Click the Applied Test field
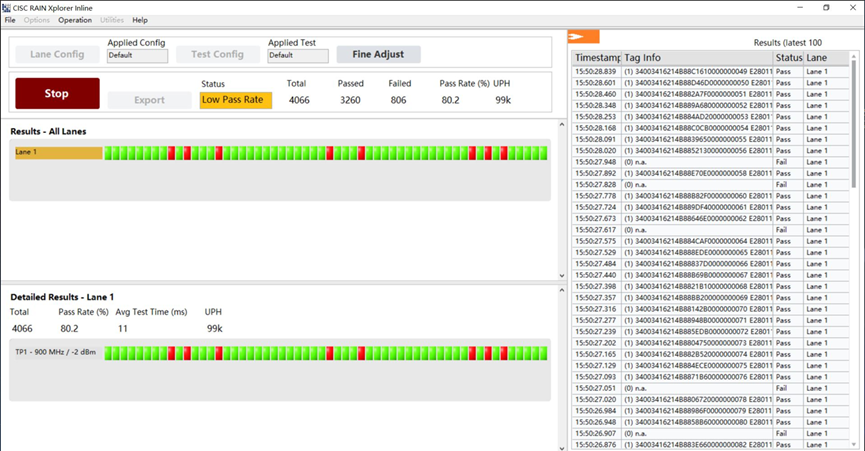Viewport: 865px width, 451px height. [x=297, y=56]
